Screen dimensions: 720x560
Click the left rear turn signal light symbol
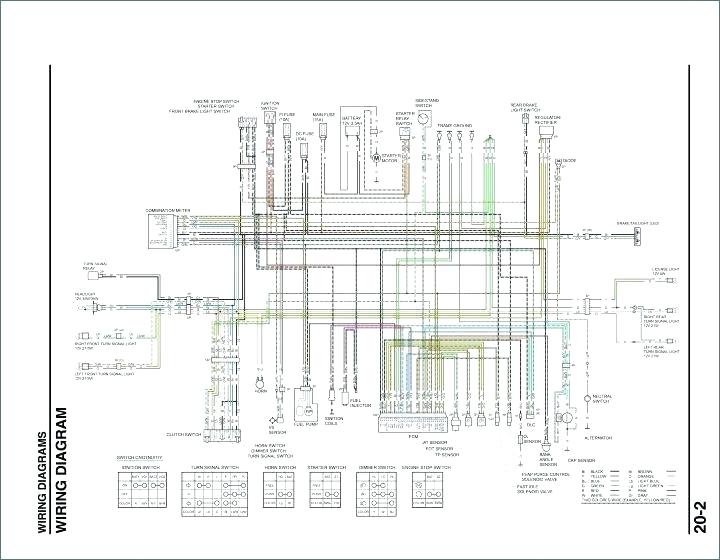click(x=672, y=341)
